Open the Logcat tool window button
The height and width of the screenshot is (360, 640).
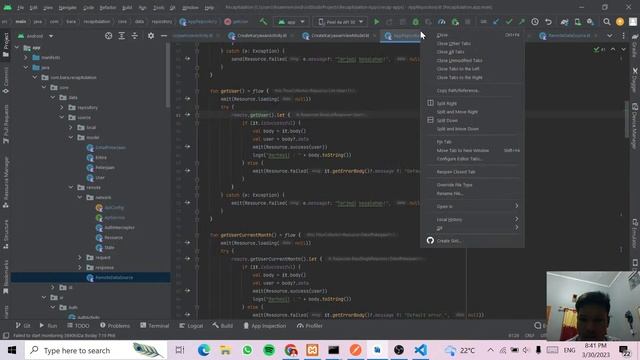[191, 325]
